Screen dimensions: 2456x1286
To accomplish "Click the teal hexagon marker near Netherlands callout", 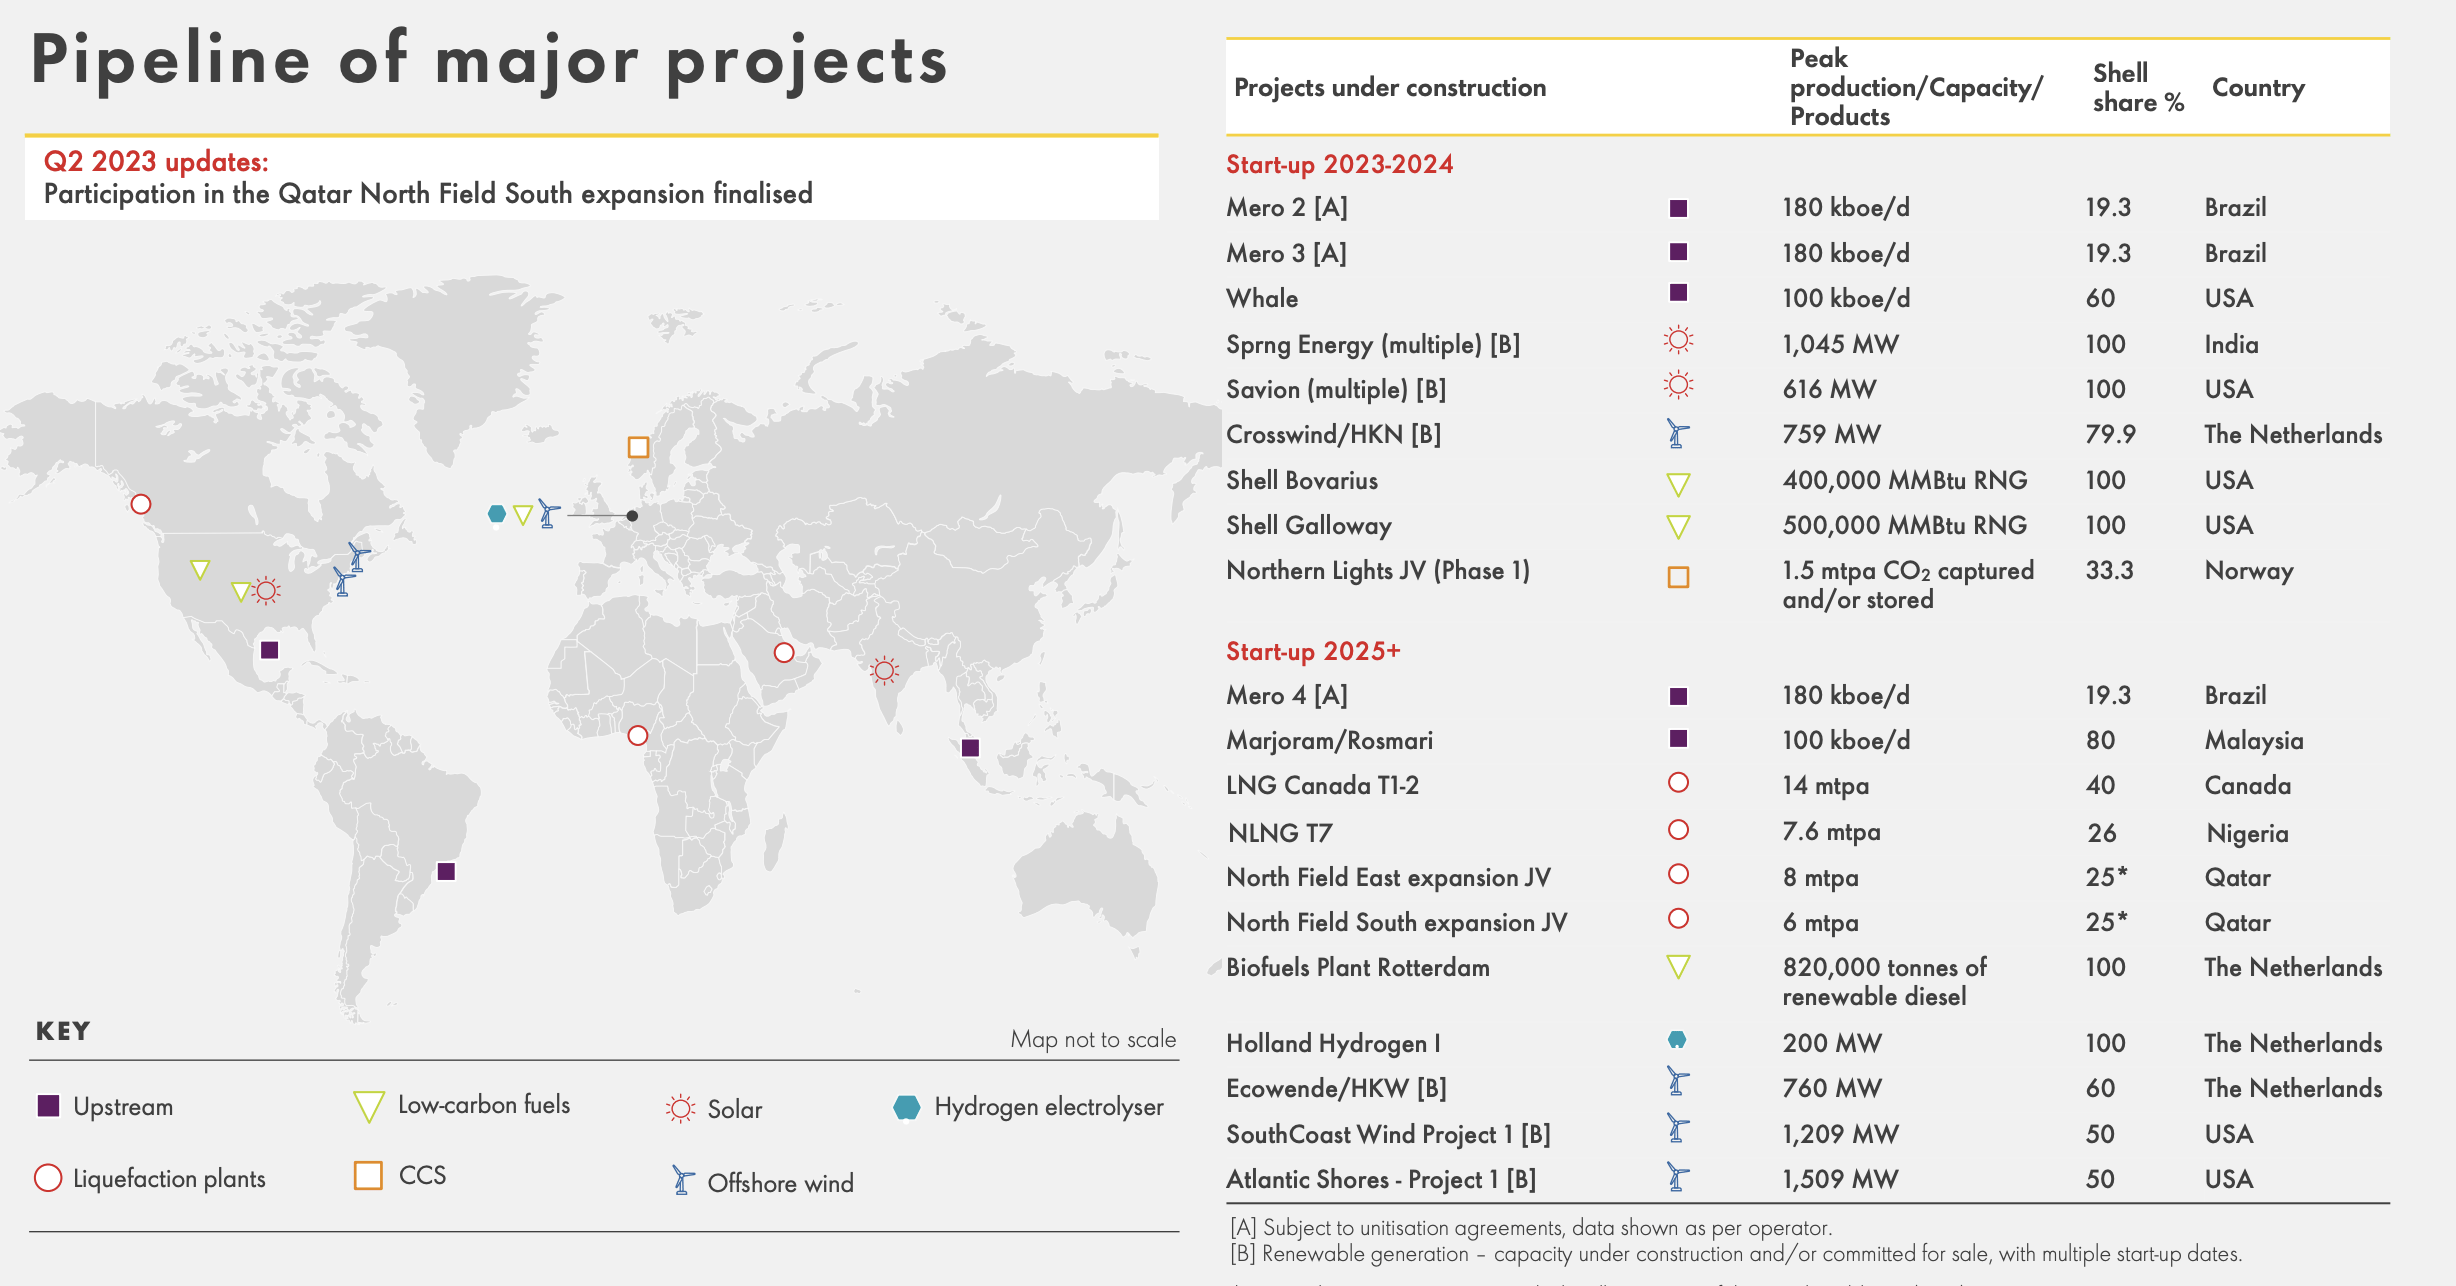I will (496, 514).
